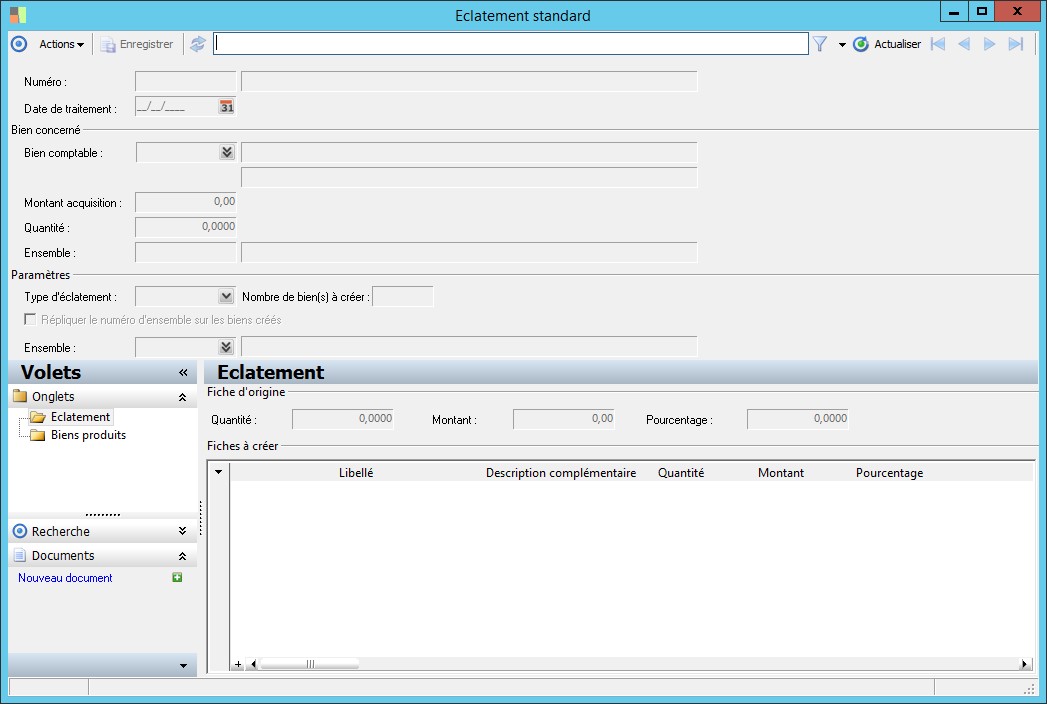The image size is (1047, 704).
Task: Click the Actualiser refresh button
Action: 887,44
